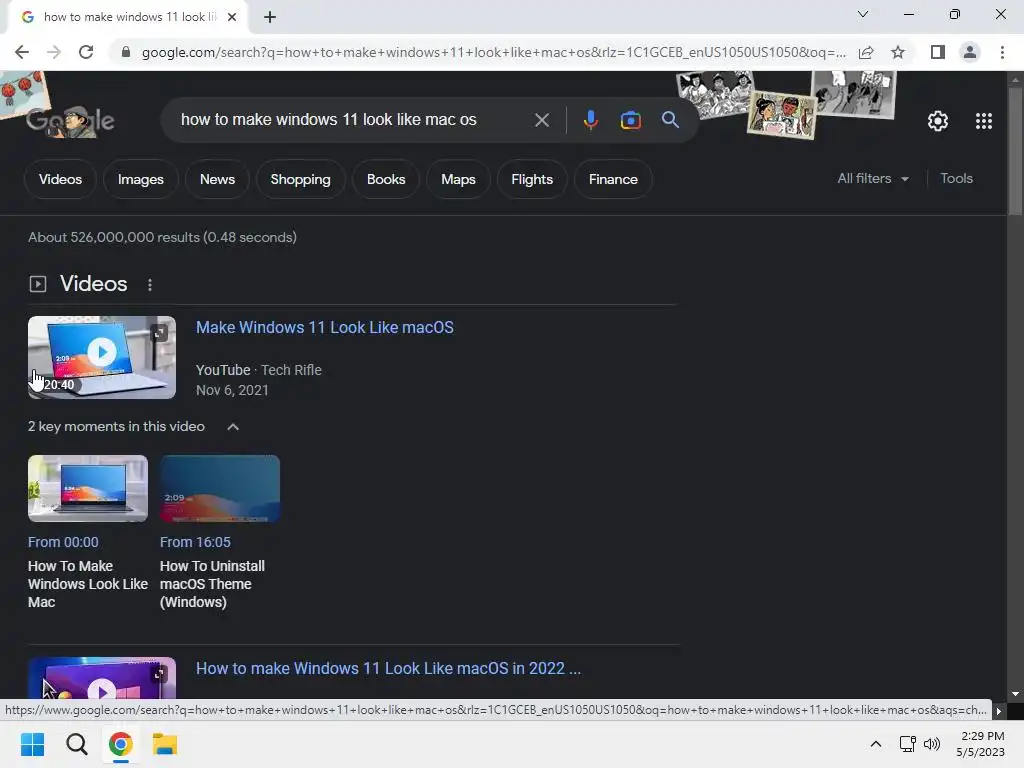Go back using the browser back arrow

tap(22, 52)
